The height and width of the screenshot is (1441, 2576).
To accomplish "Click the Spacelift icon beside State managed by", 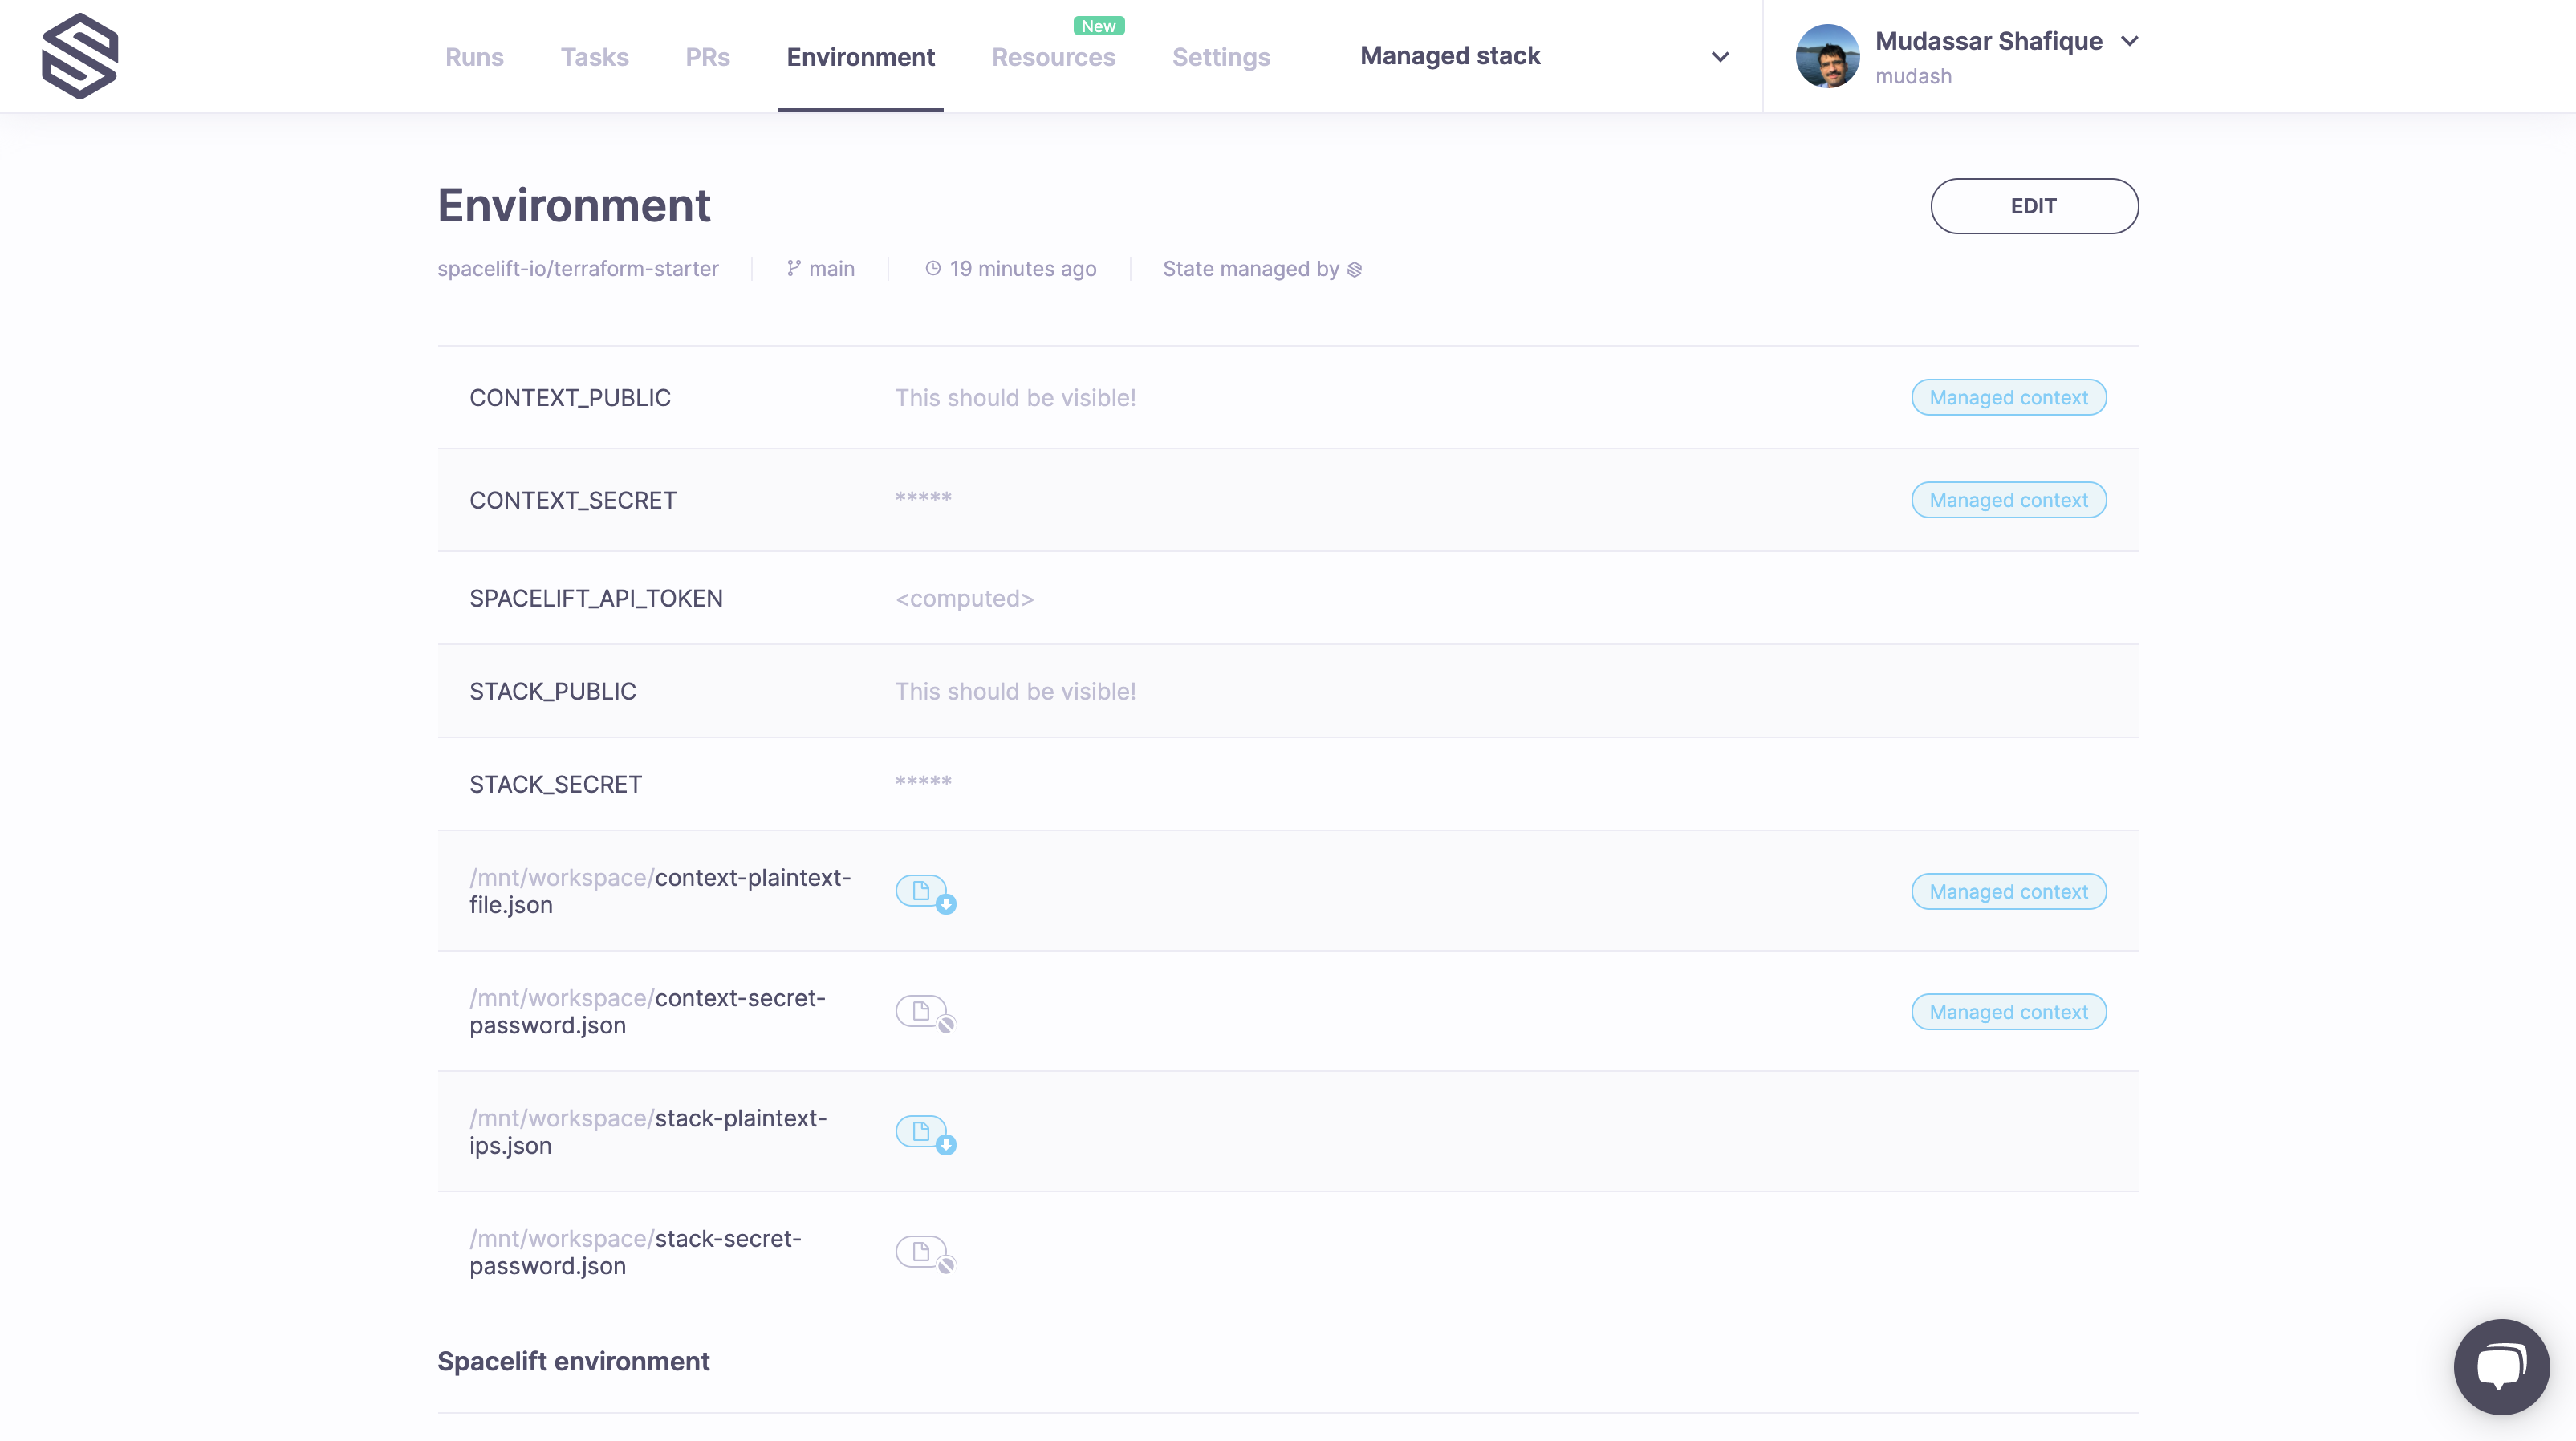I will tap(1354, 269).
